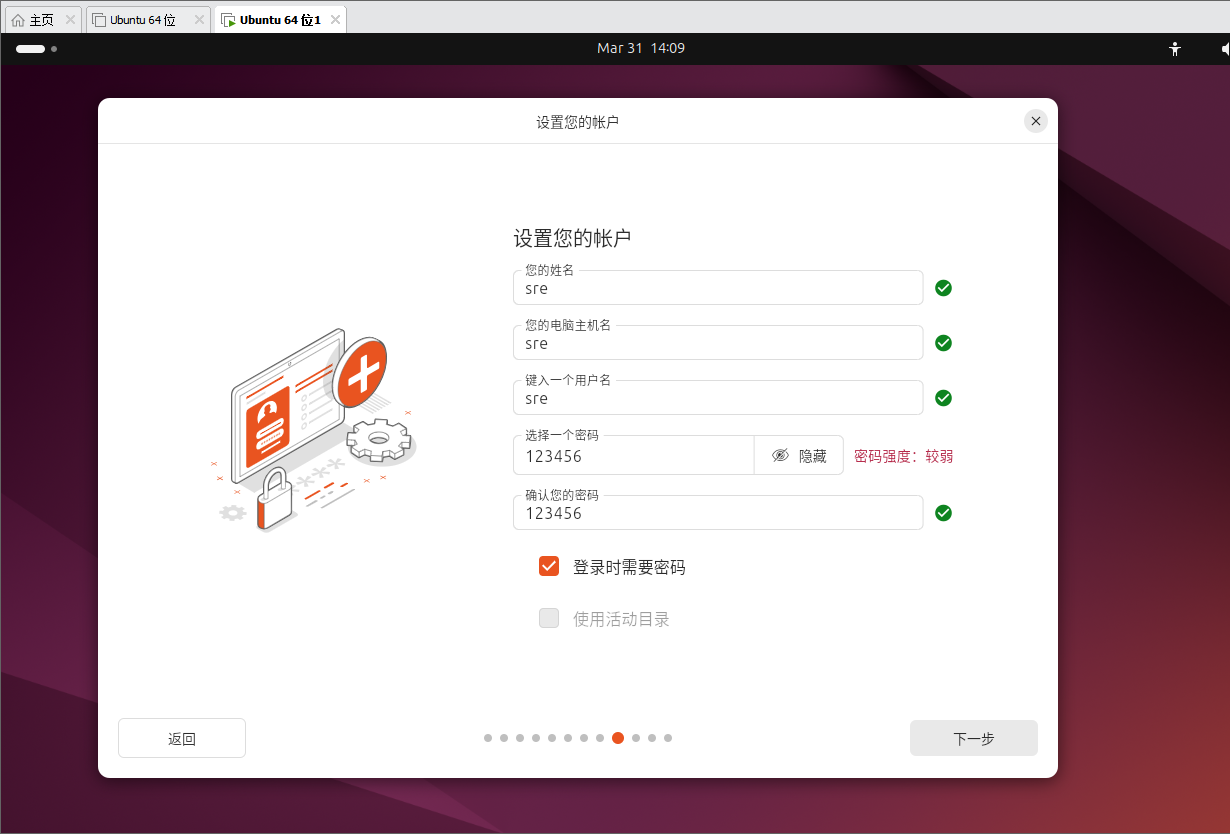1230x834 pixels.
Task: Close the Ubuntu 64 位 tab
Action: [x=198, y=20]
